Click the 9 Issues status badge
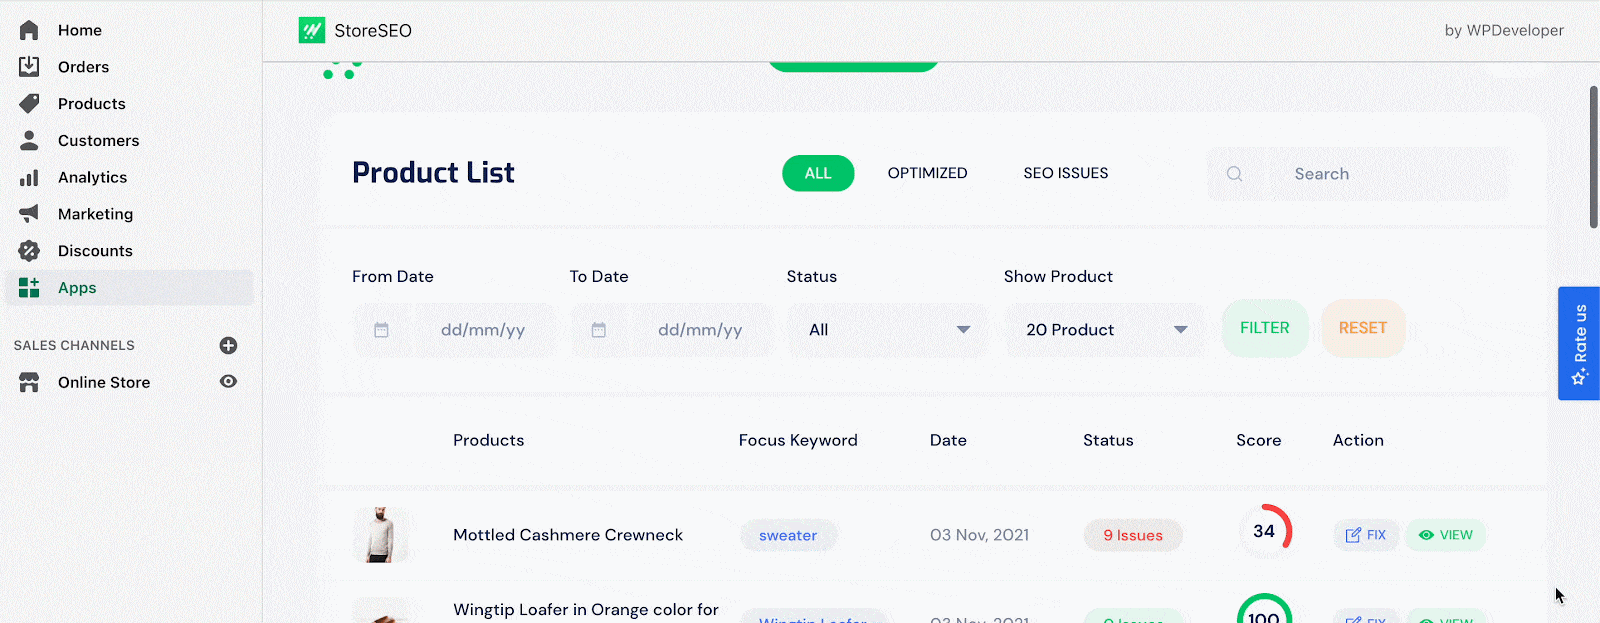 (x=1133, y=535)
